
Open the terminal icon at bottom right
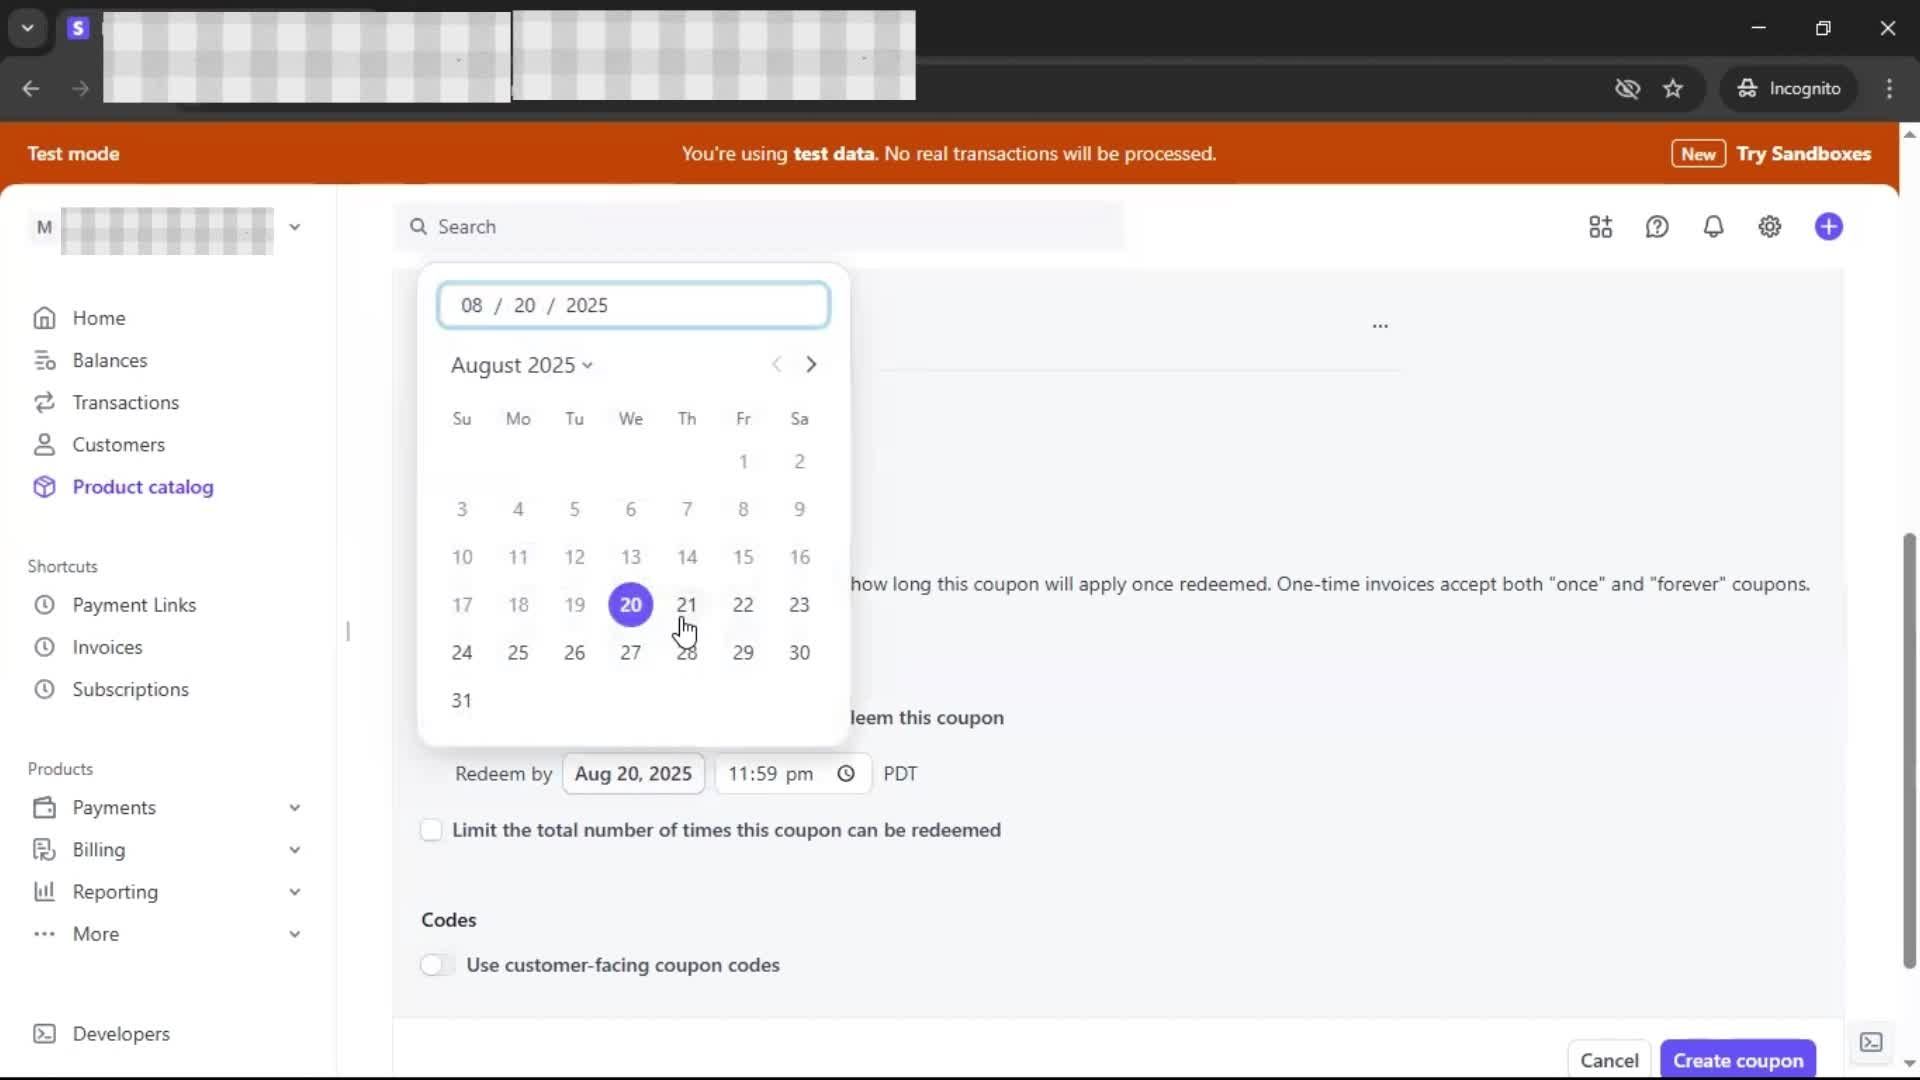tap(1871, 1043)
